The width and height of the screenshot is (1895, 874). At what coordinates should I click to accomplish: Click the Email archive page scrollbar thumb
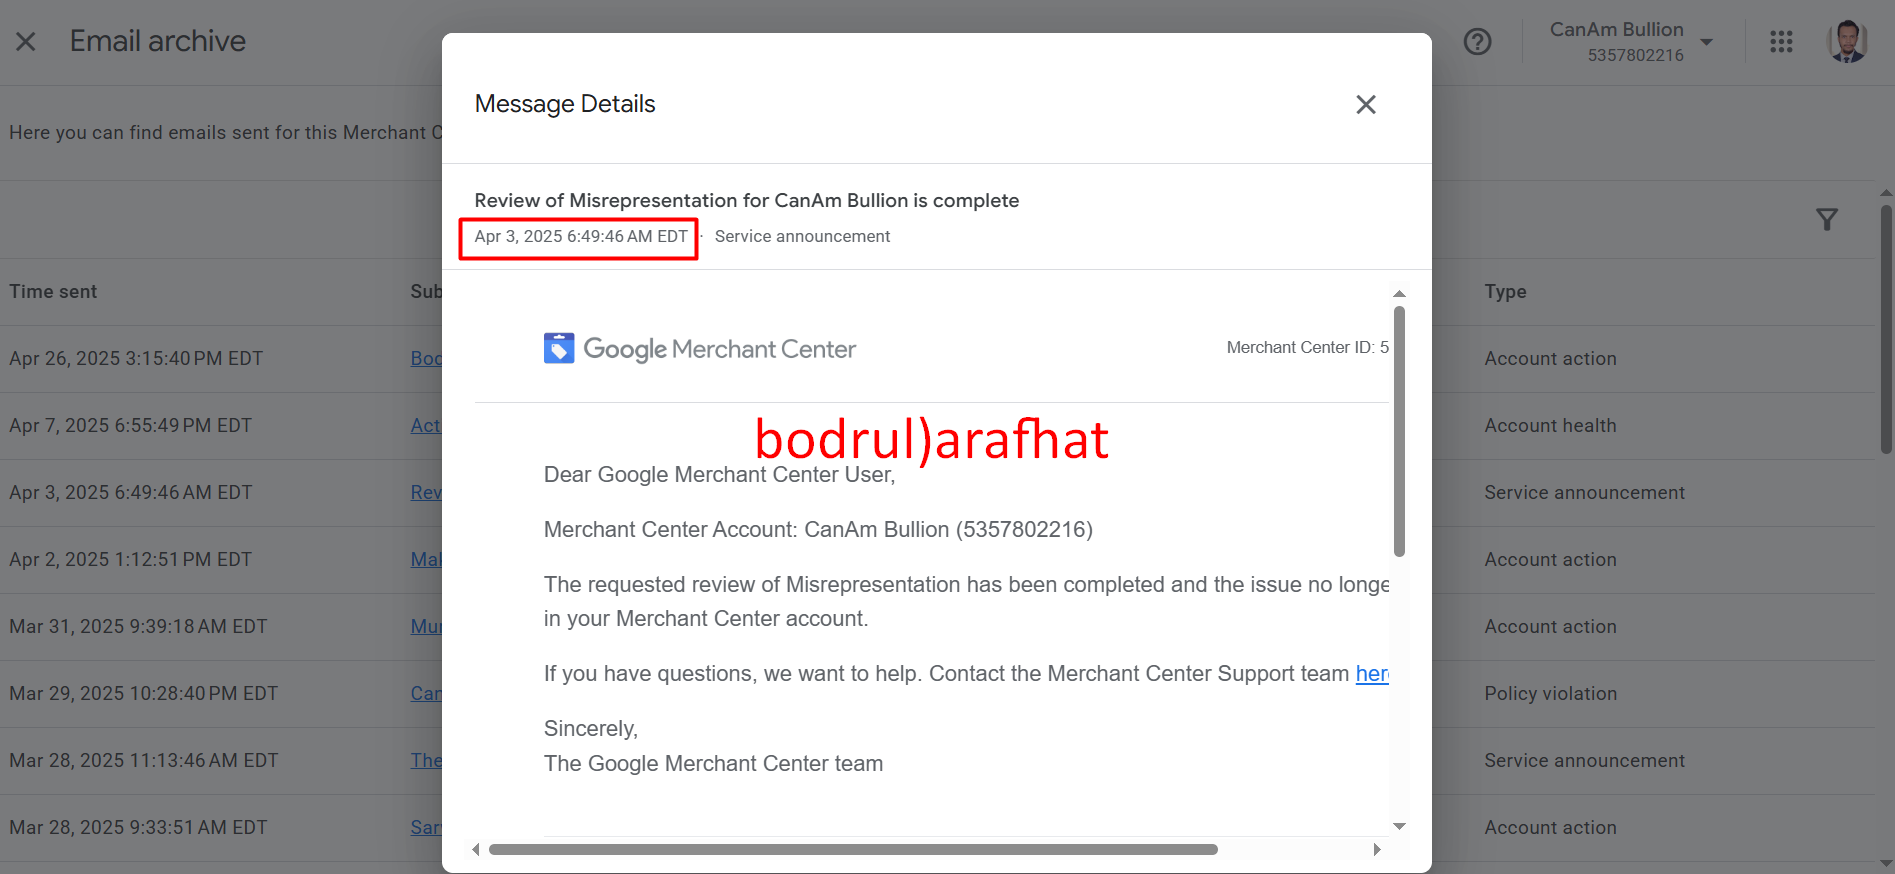[x=1886, y=329]
